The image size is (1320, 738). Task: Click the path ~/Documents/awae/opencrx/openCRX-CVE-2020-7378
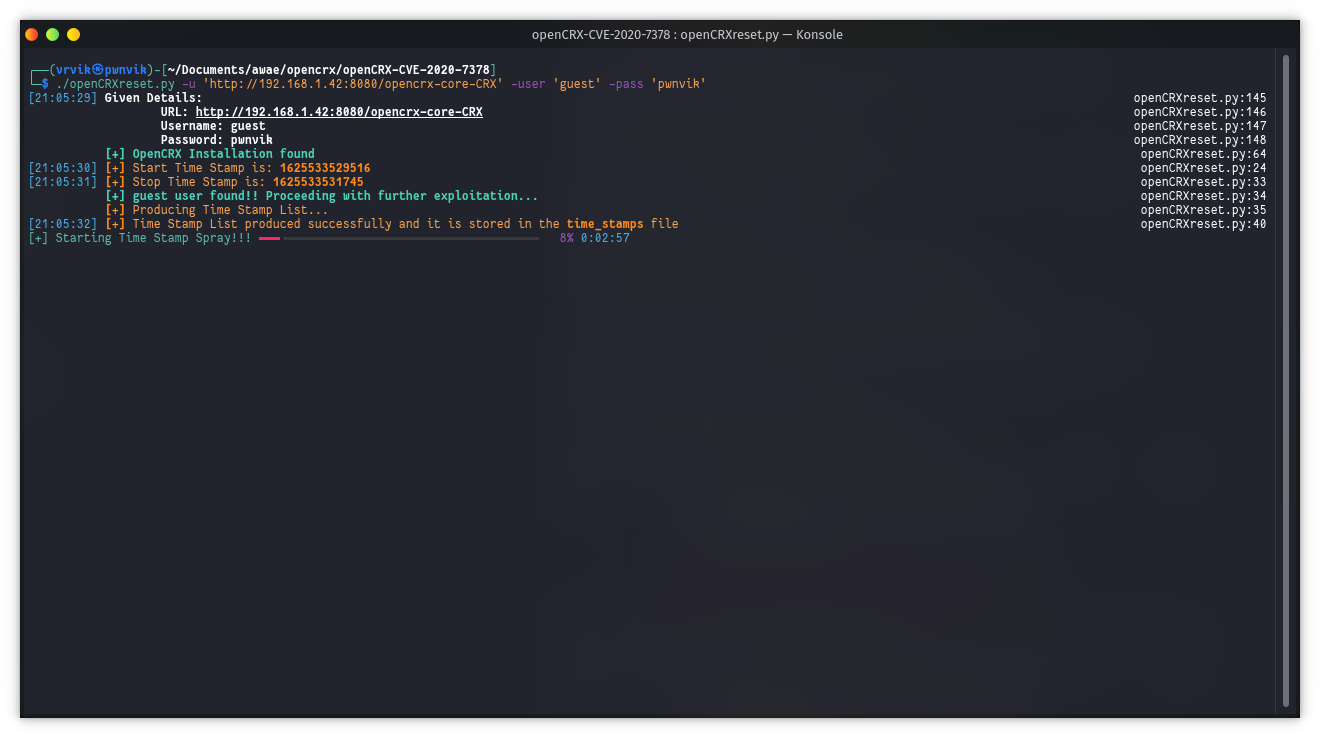point(329,70)
